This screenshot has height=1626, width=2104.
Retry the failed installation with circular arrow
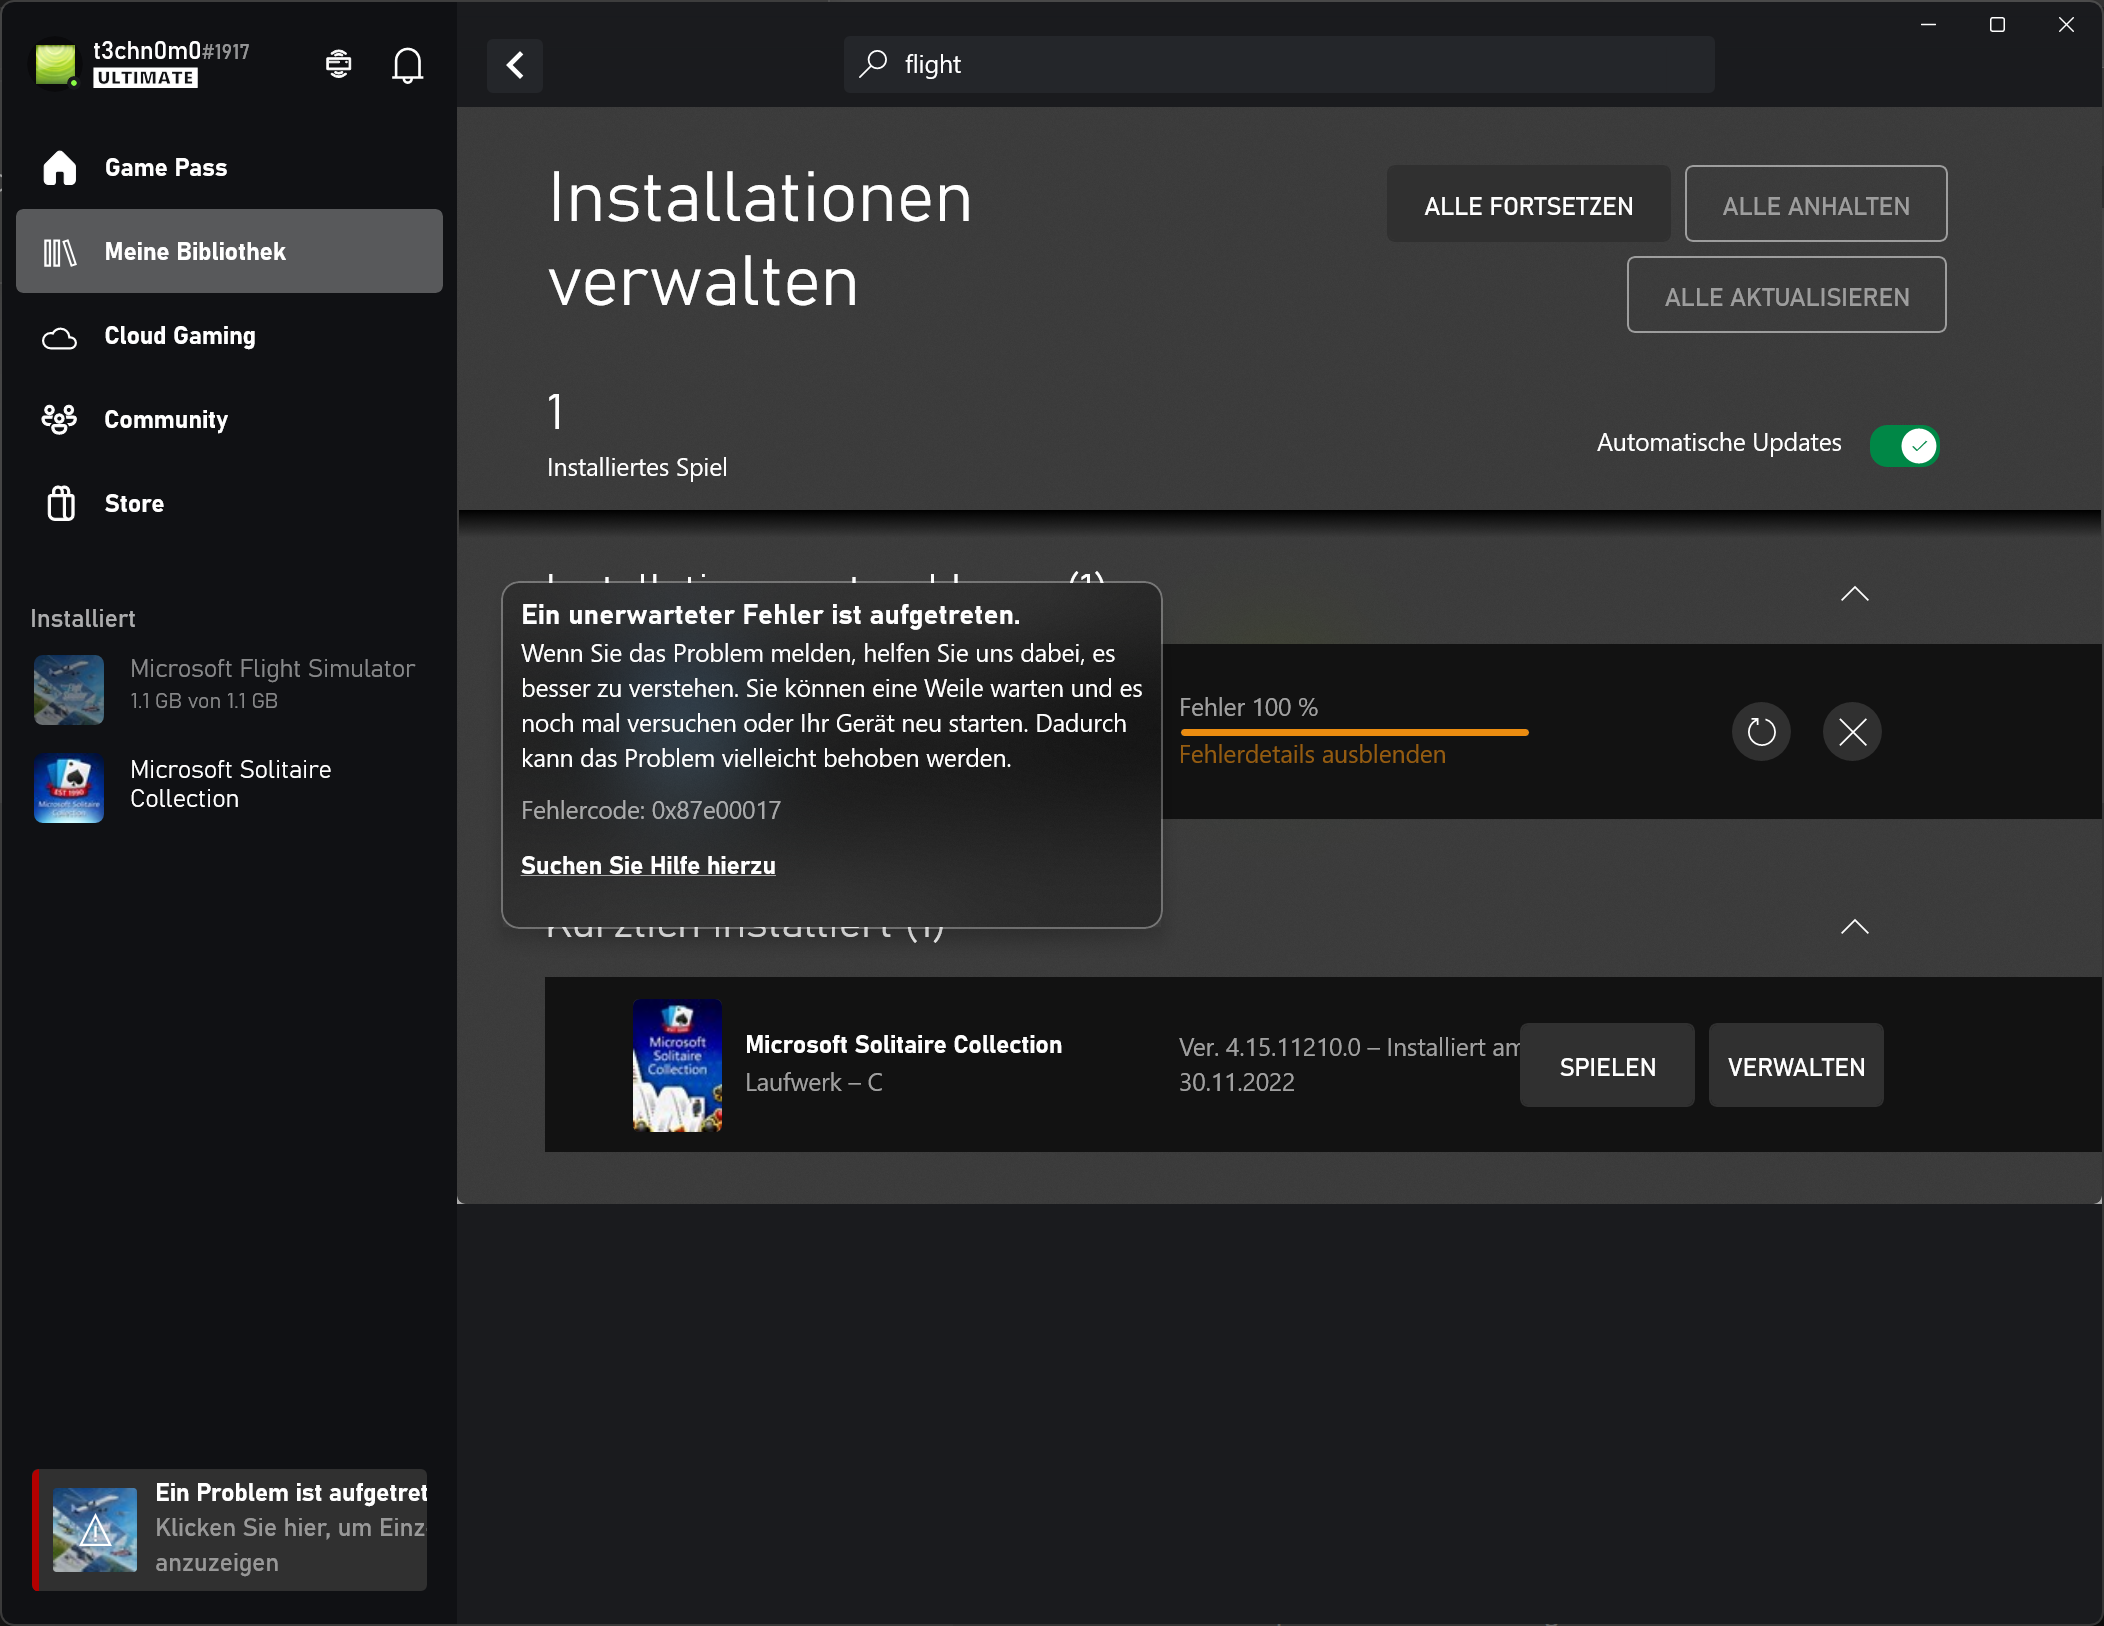click(x=1761, y=732)
